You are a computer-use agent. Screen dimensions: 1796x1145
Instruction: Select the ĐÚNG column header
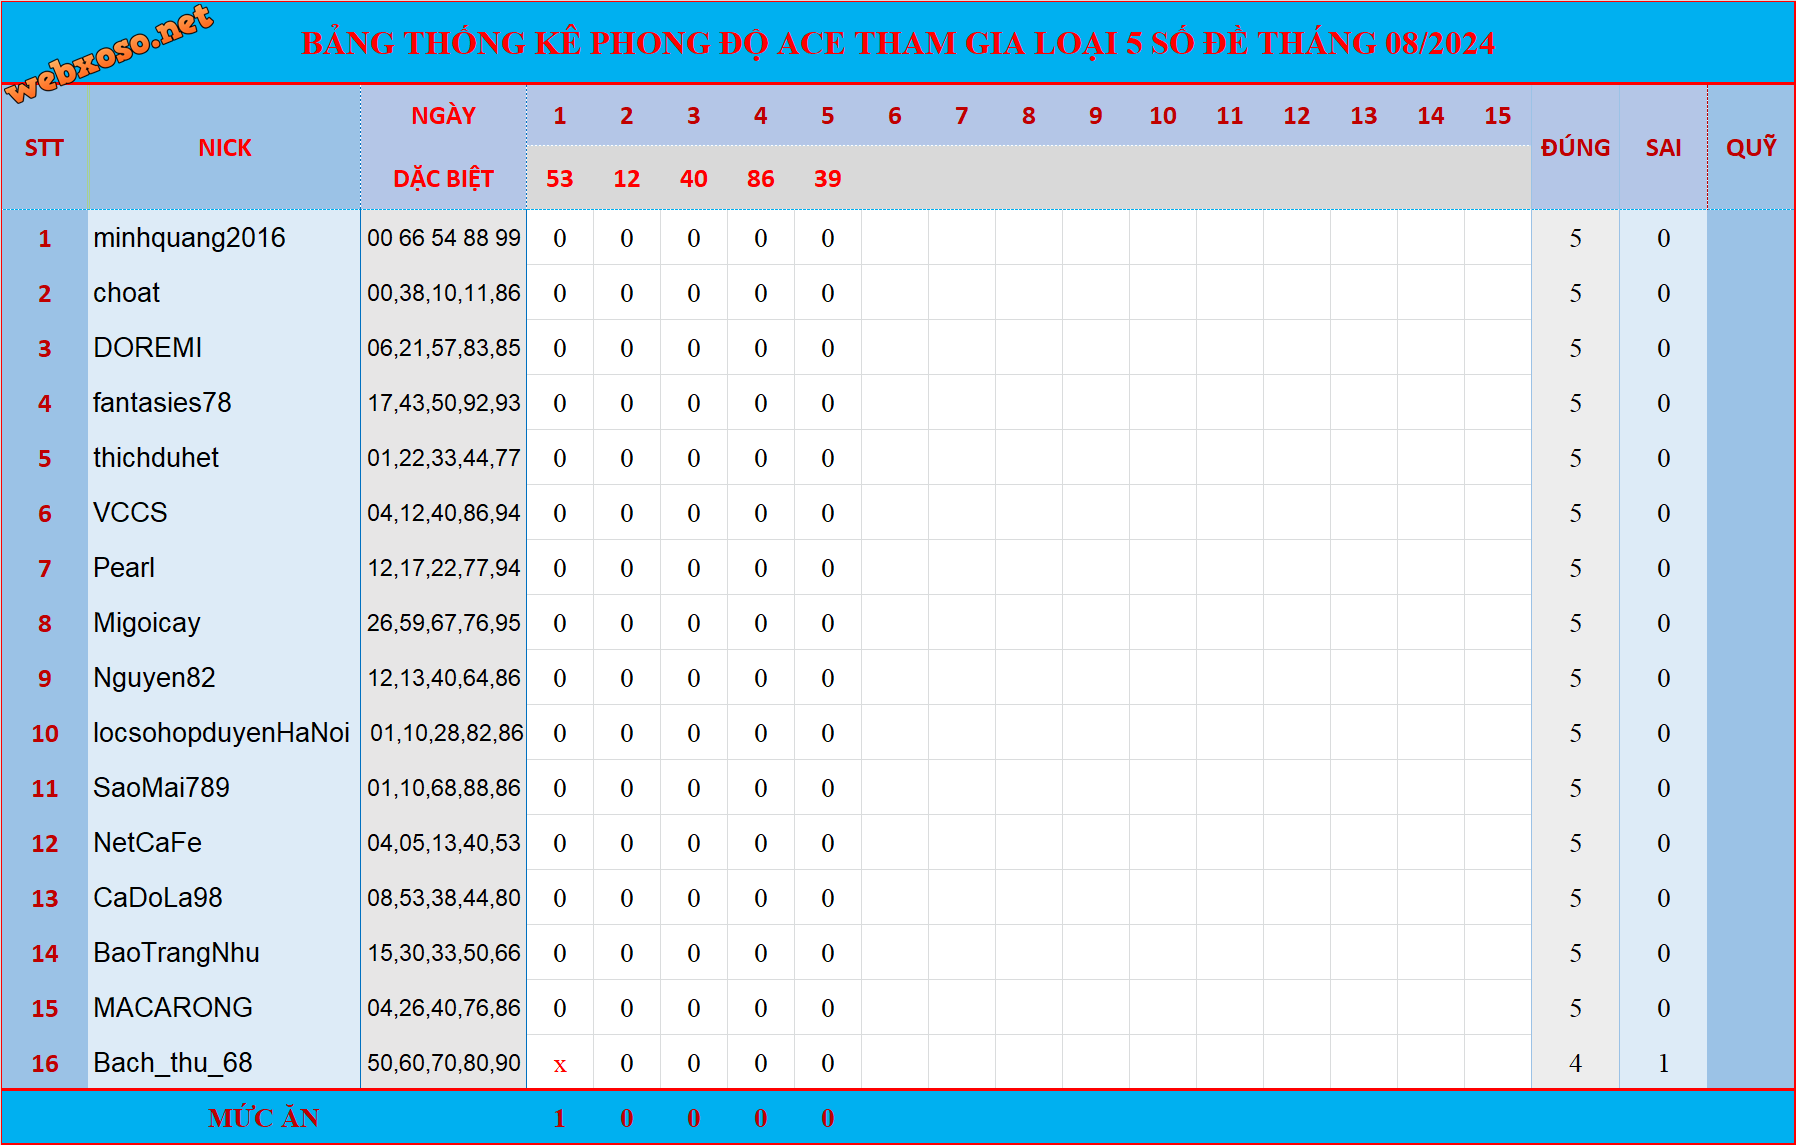pyautogui.click(x=1575, y=148)
